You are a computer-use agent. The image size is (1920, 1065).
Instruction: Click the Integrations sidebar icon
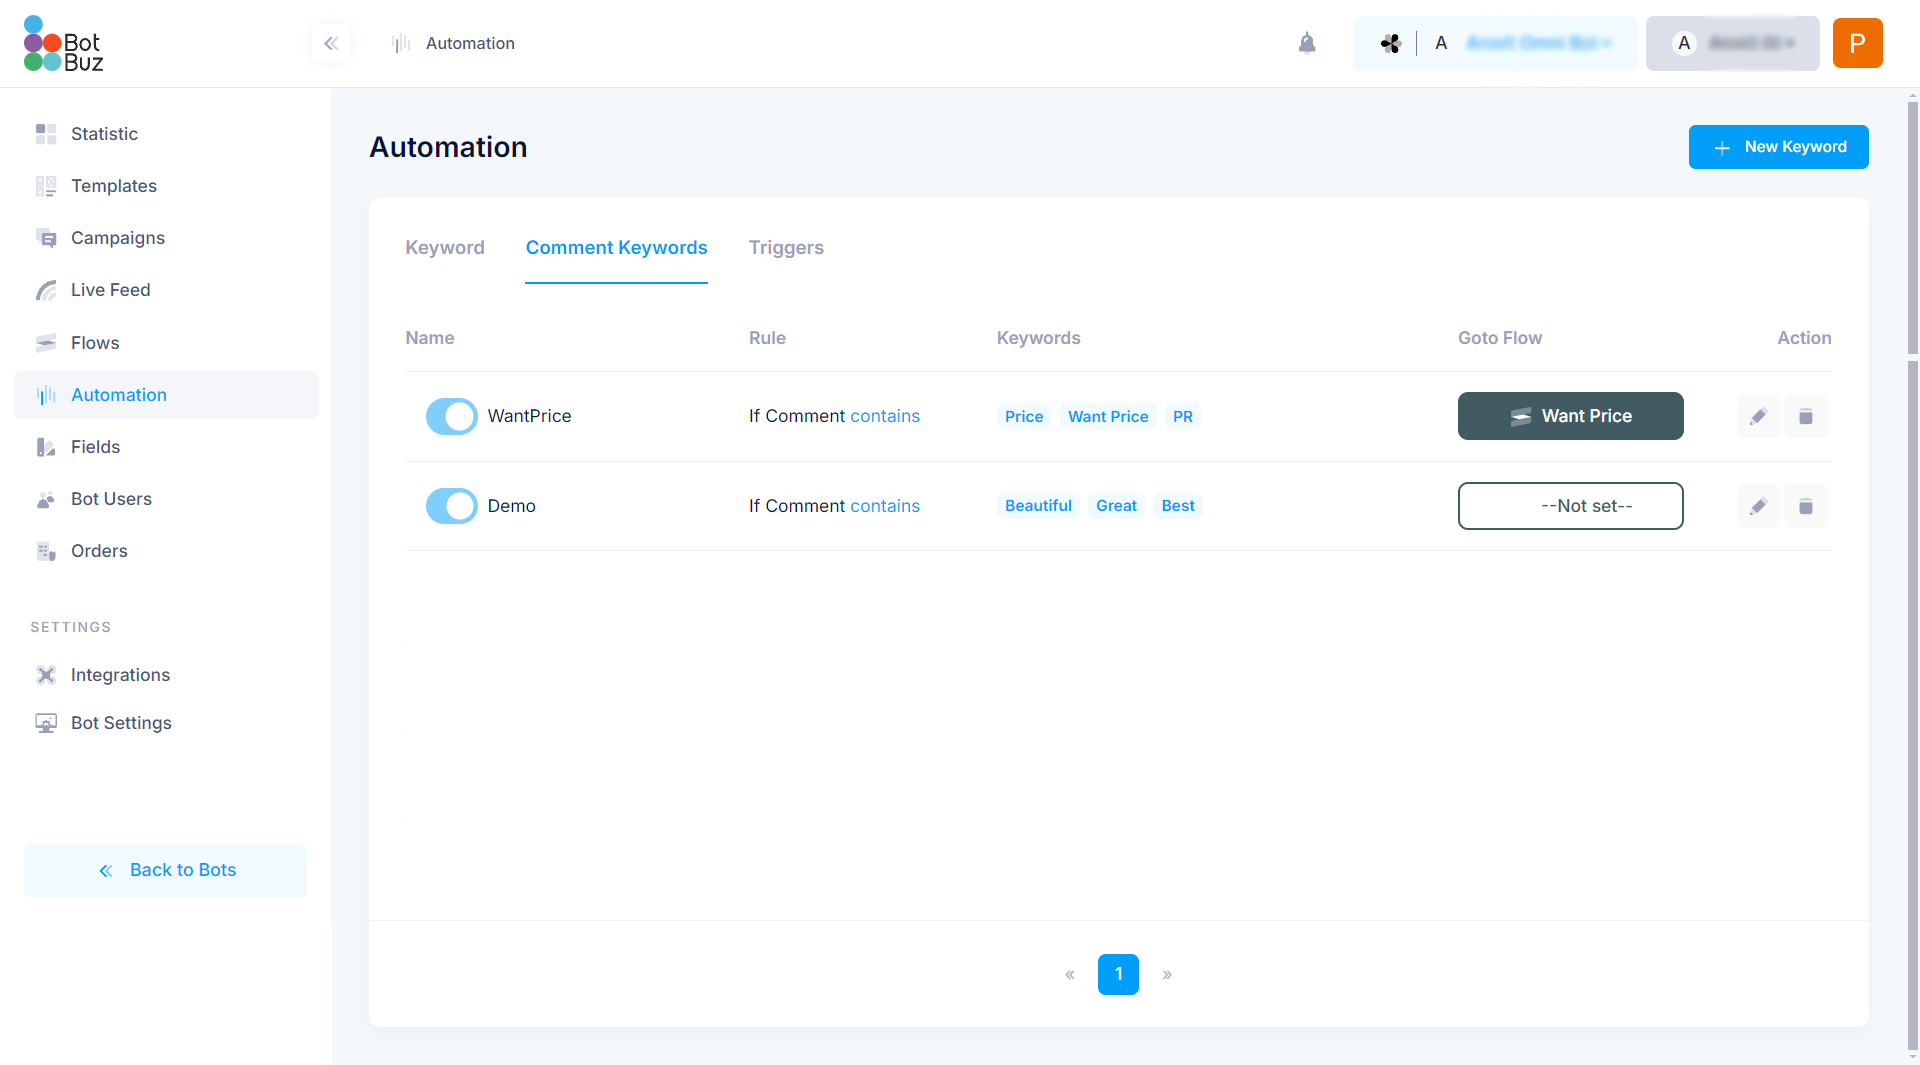tap(46, 675)
